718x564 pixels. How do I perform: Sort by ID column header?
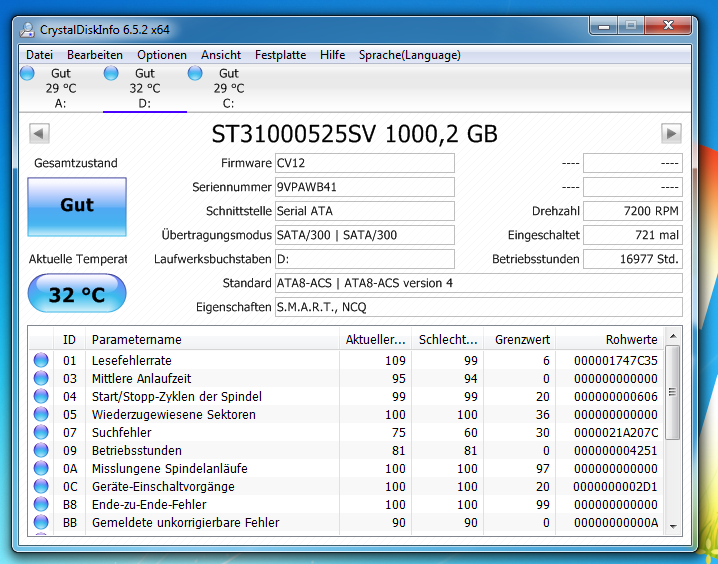coord(69,339)
